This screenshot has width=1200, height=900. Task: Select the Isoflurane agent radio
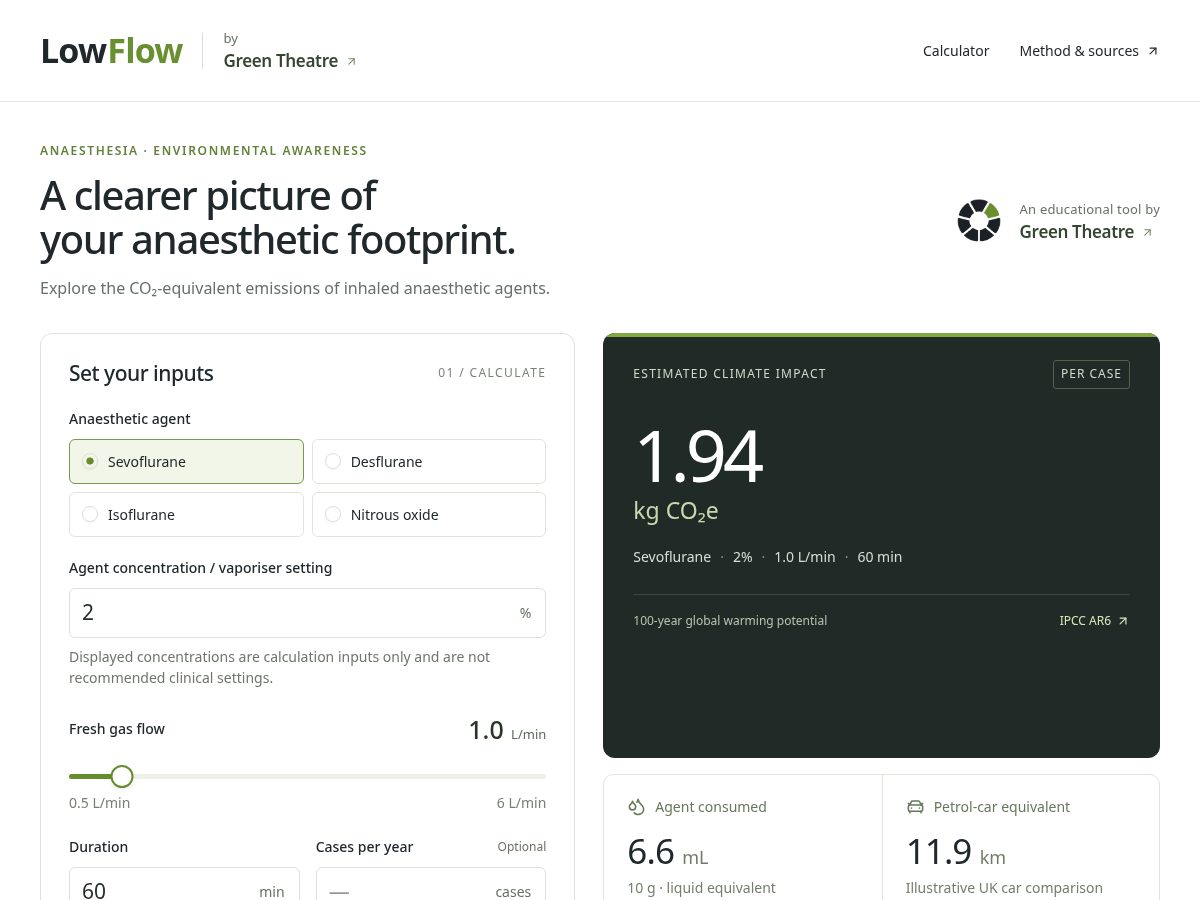186,514
